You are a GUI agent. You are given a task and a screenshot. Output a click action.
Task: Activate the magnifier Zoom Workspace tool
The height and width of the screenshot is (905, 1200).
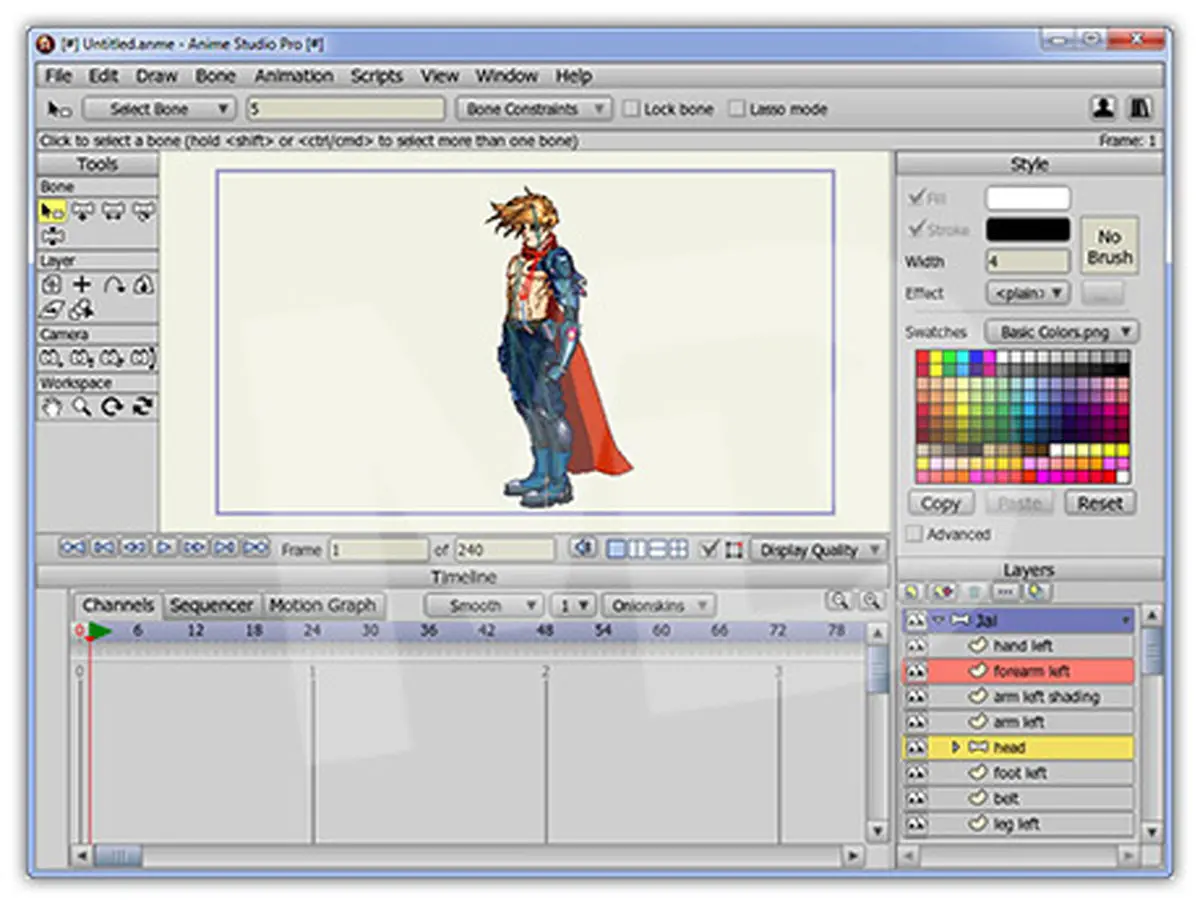(82, 407)
